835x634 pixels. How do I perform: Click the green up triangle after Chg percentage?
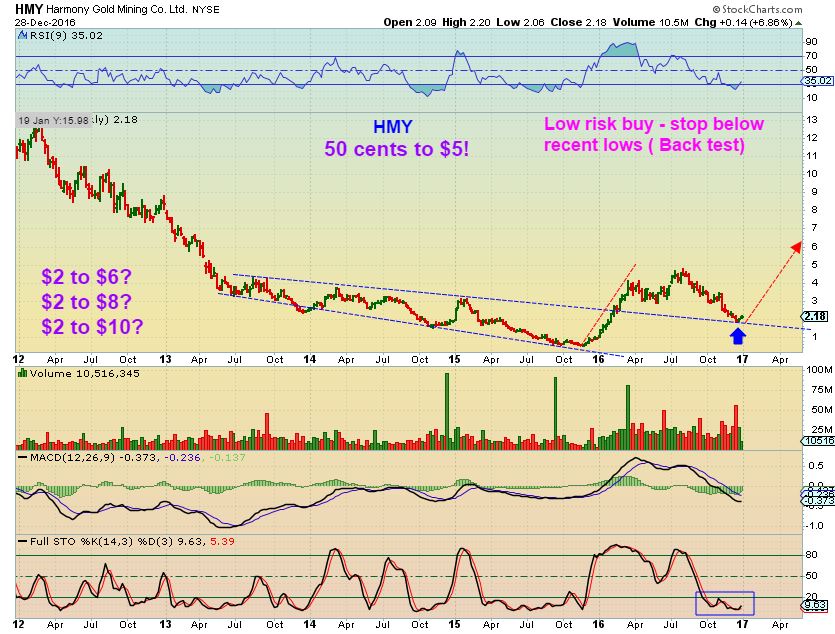point(798,23)
